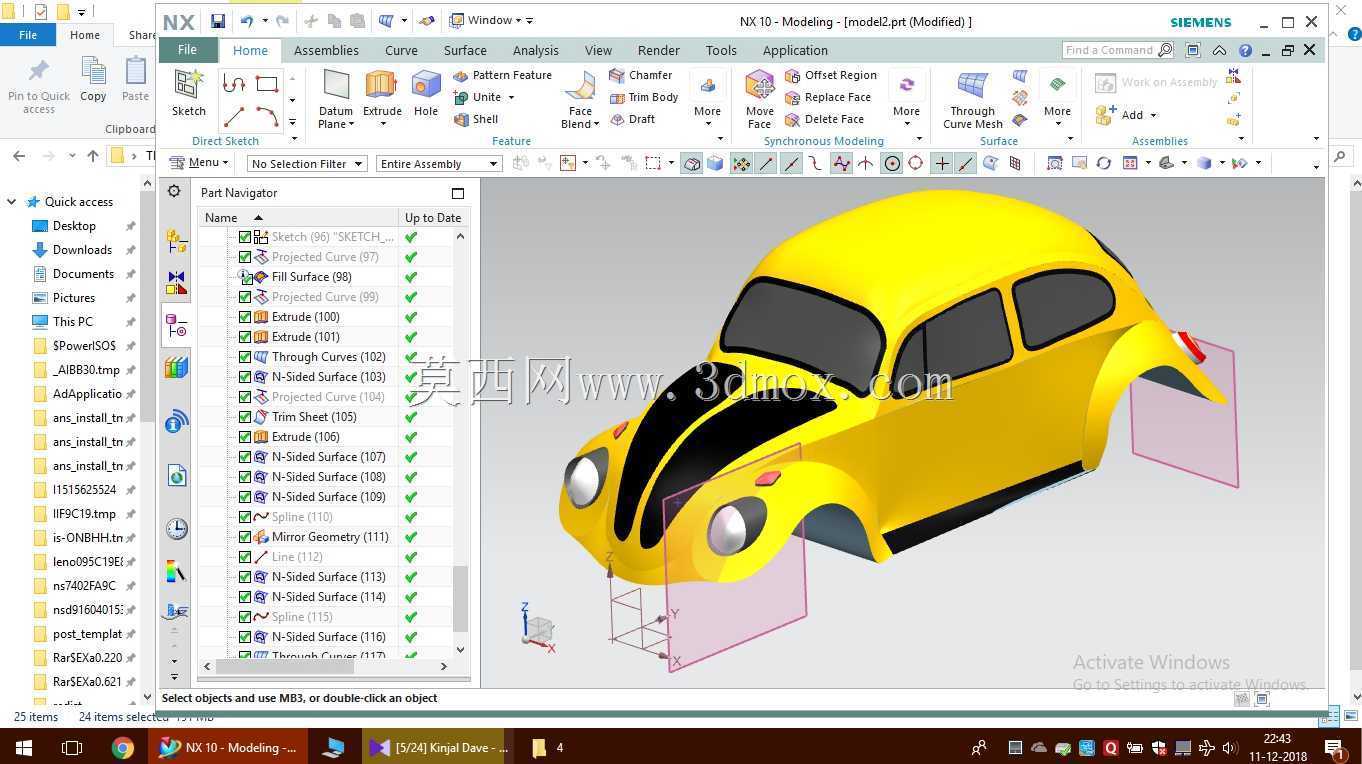Viewport: 1362px width, 764px height.
Task: Open Downloads in File Explorer window
Action: tap(82, 250)
